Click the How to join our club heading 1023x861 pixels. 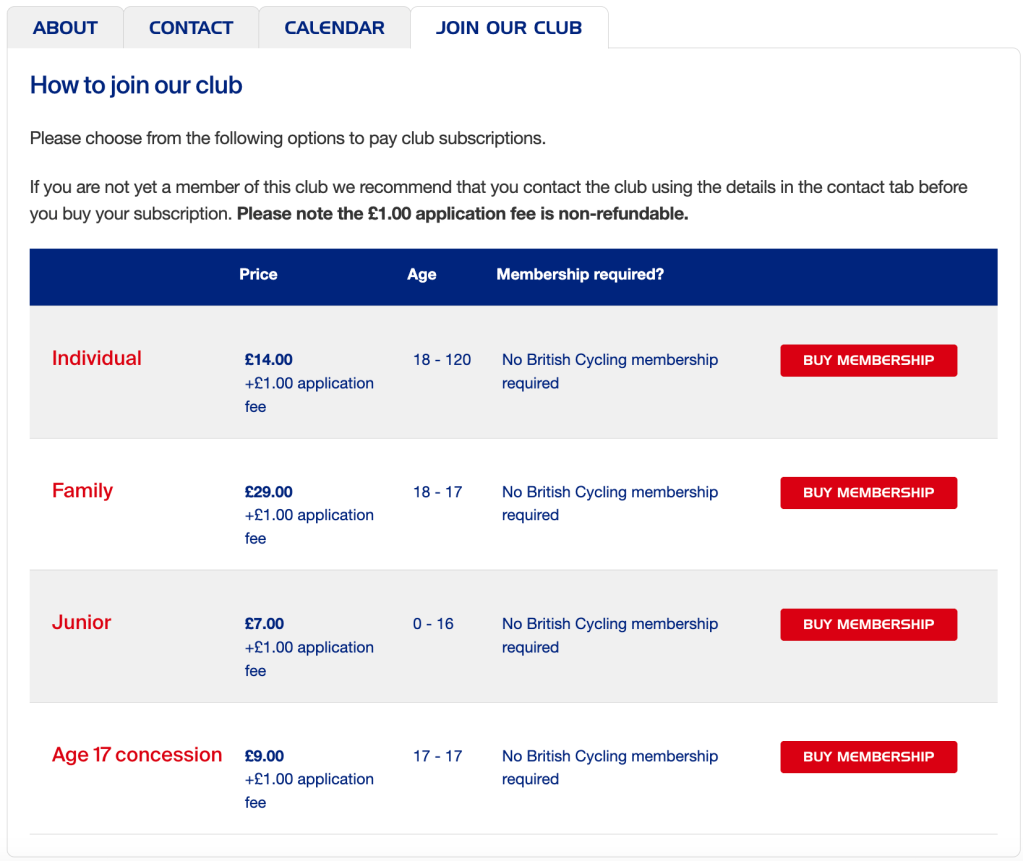pyautogui.click(x=136, y=85)
